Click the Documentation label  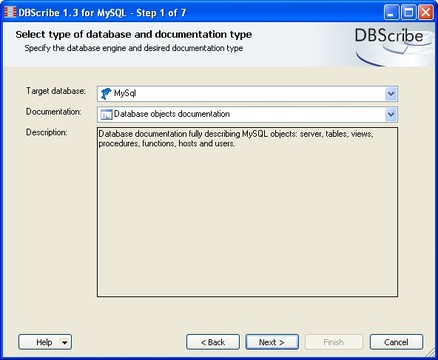pyautogui.click(x=53, y=112)
